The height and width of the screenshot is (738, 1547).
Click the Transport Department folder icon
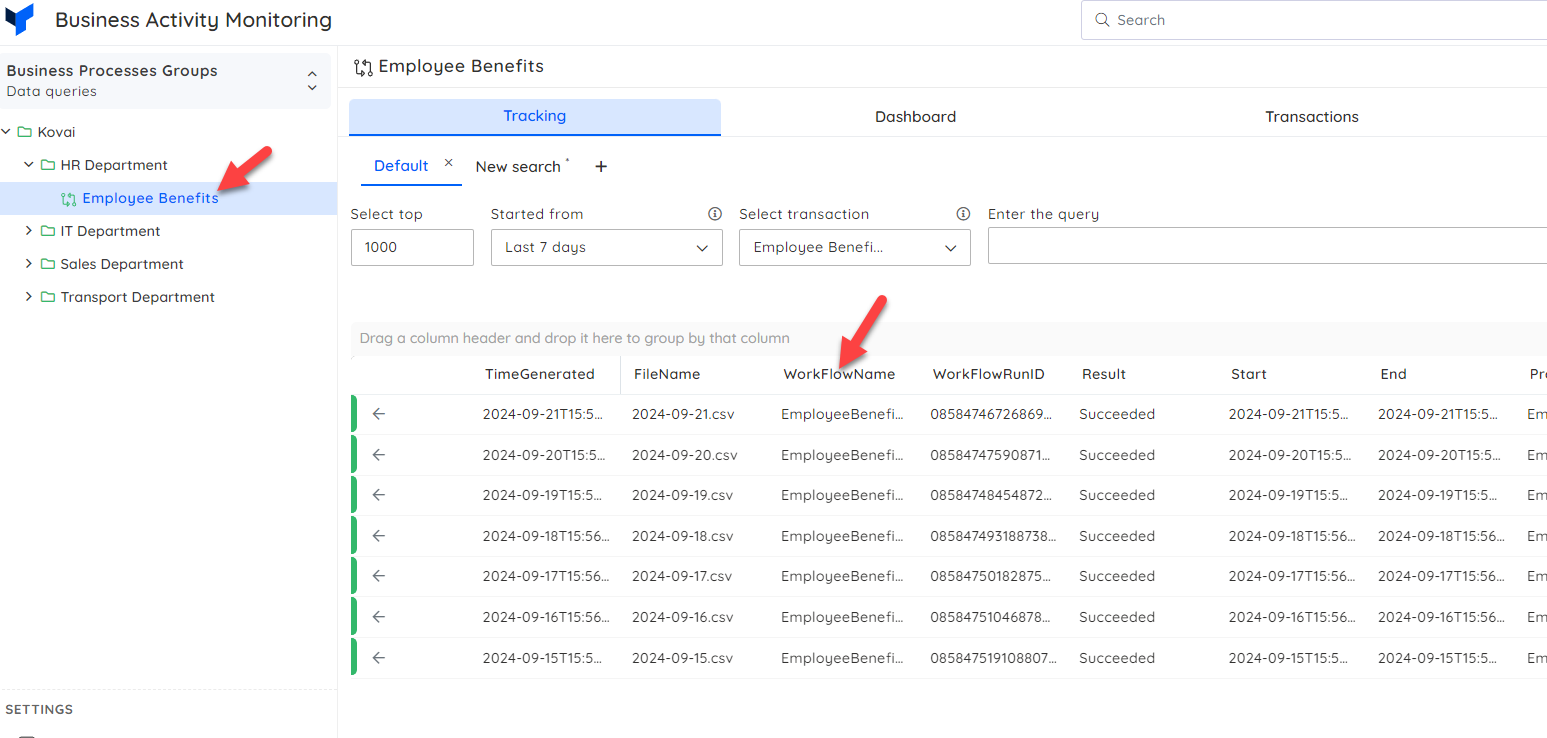tap(47, 297)
